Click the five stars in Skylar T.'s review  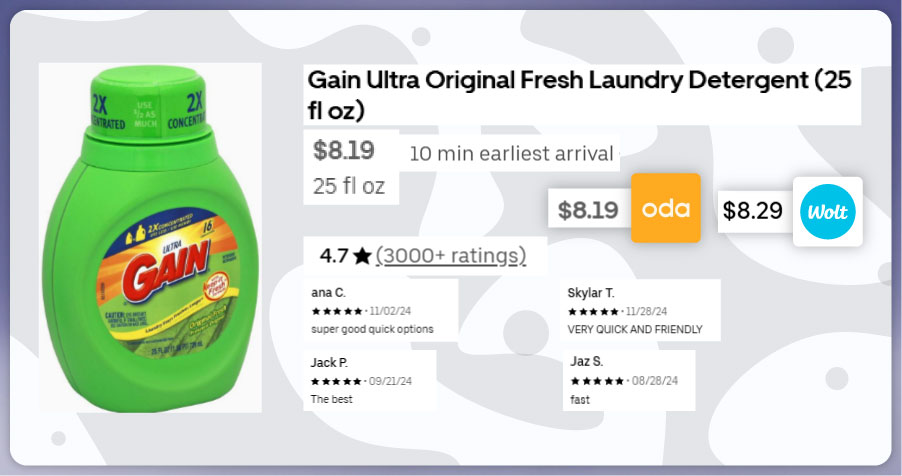(x=593, y=311)
